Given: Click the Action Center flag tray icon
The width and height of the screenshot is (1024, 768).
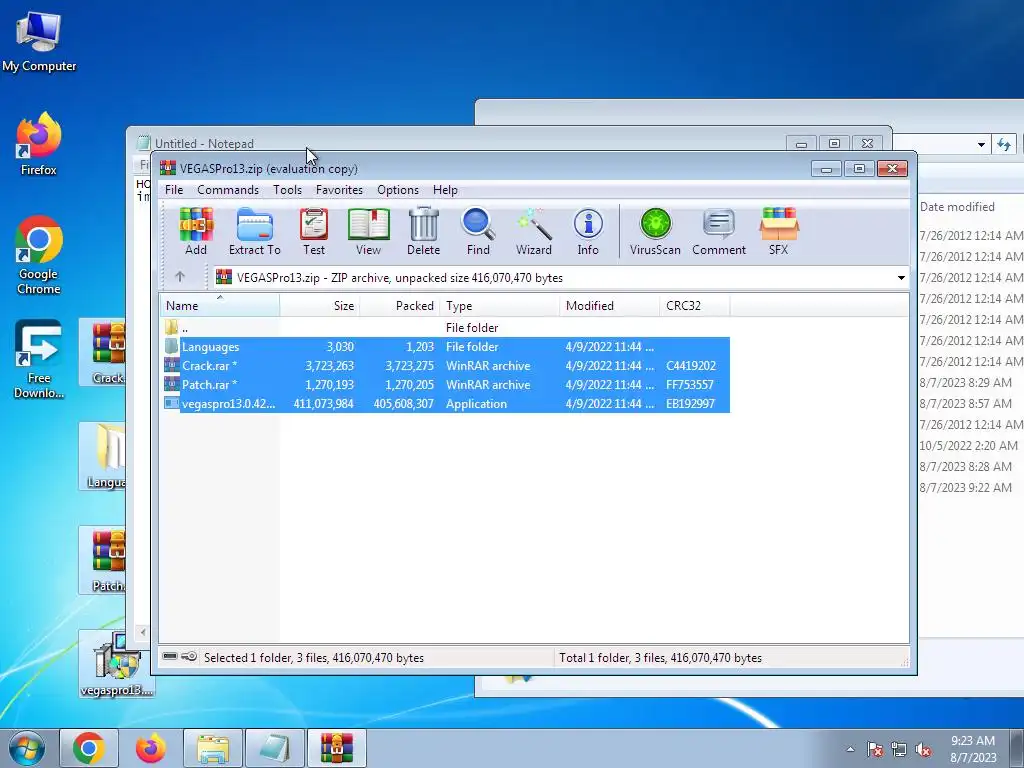Looking at the screenshot, I should coord(874,749).
